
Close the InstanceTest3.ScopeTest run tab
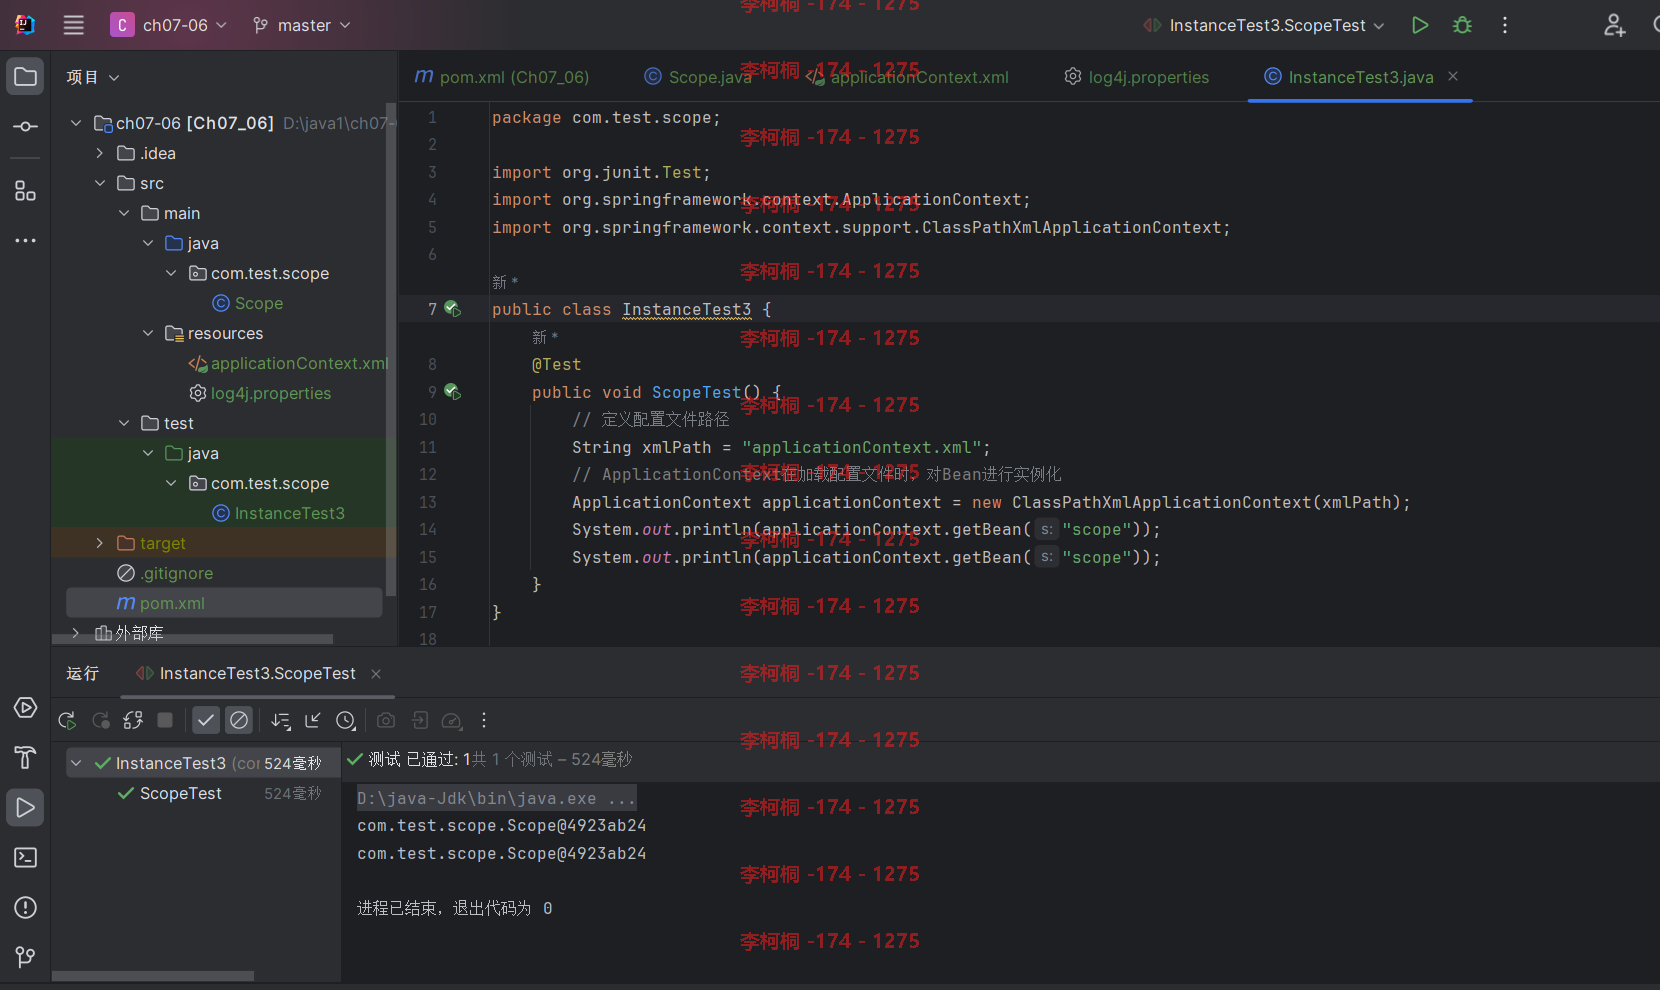376,674
